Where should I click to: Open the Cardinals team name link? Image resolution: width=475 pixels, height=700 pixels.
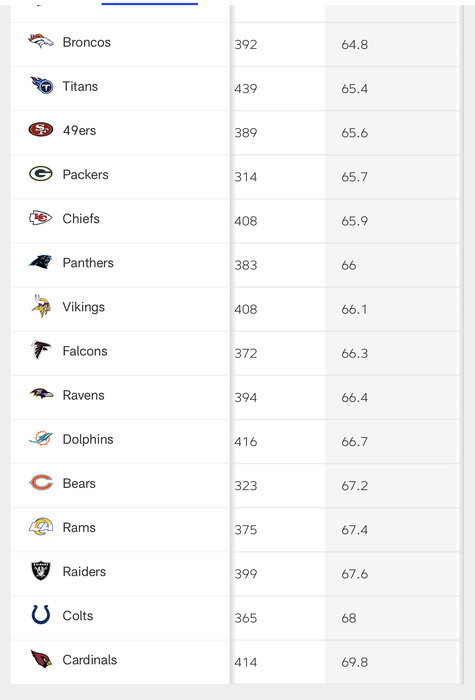(90, 660)
